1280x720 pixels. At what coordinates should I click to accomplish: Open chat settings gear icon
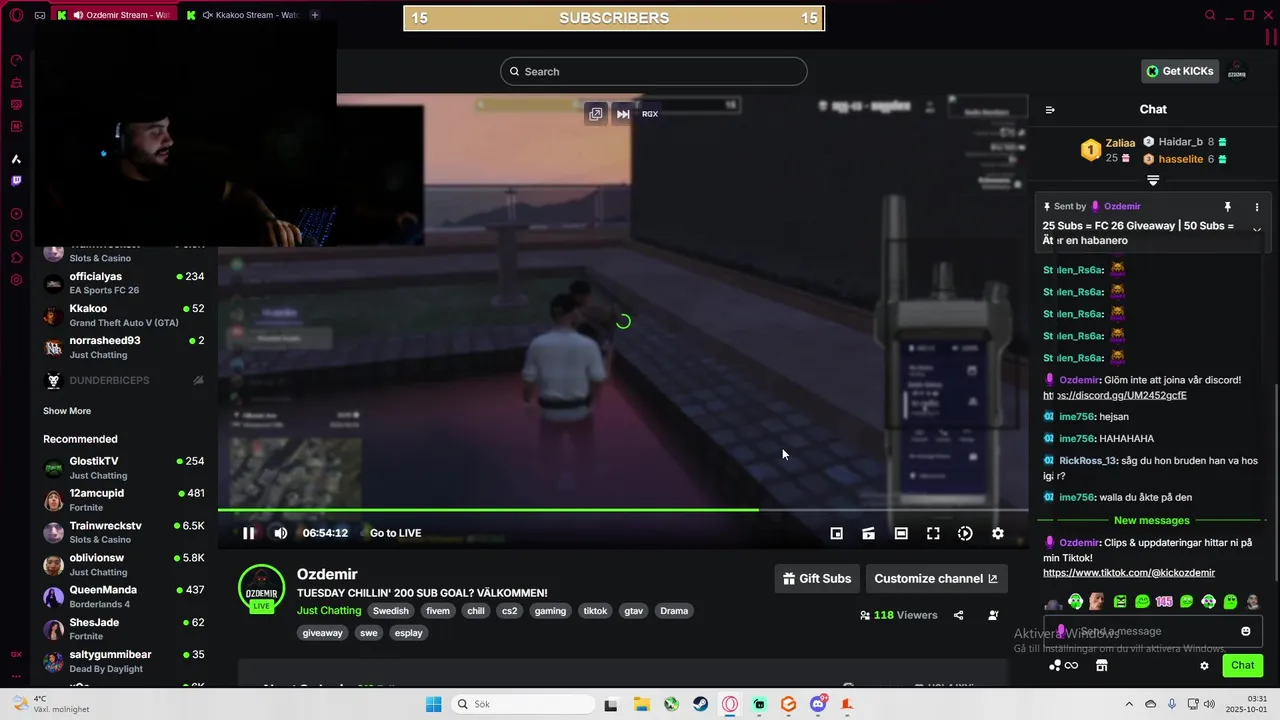1204,666
